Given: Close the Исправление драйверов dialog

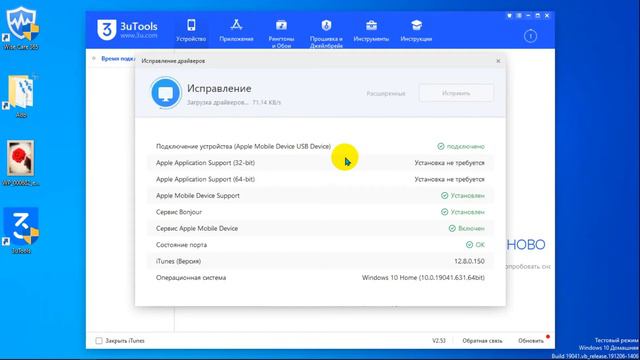Looking at the screenshot, I should [x=498, y=61].
